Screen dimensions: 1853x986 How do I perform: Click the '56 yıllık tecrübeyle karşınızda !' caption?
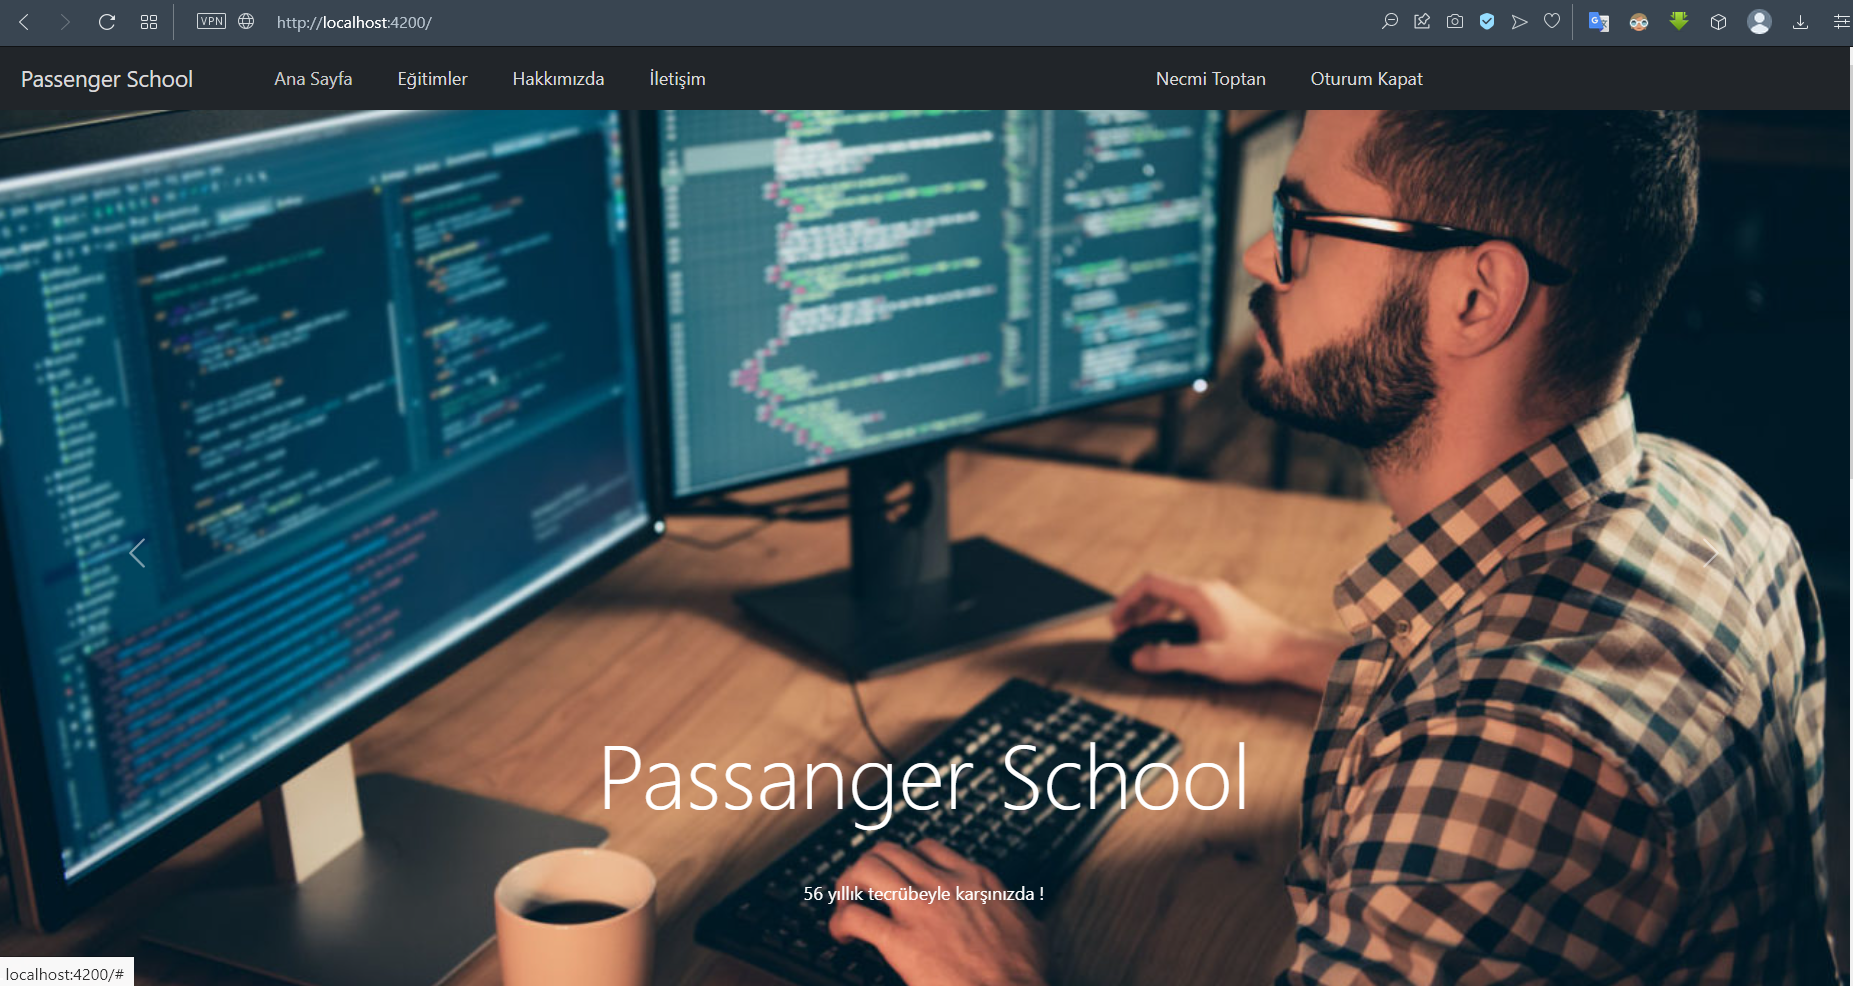(924, 894)
